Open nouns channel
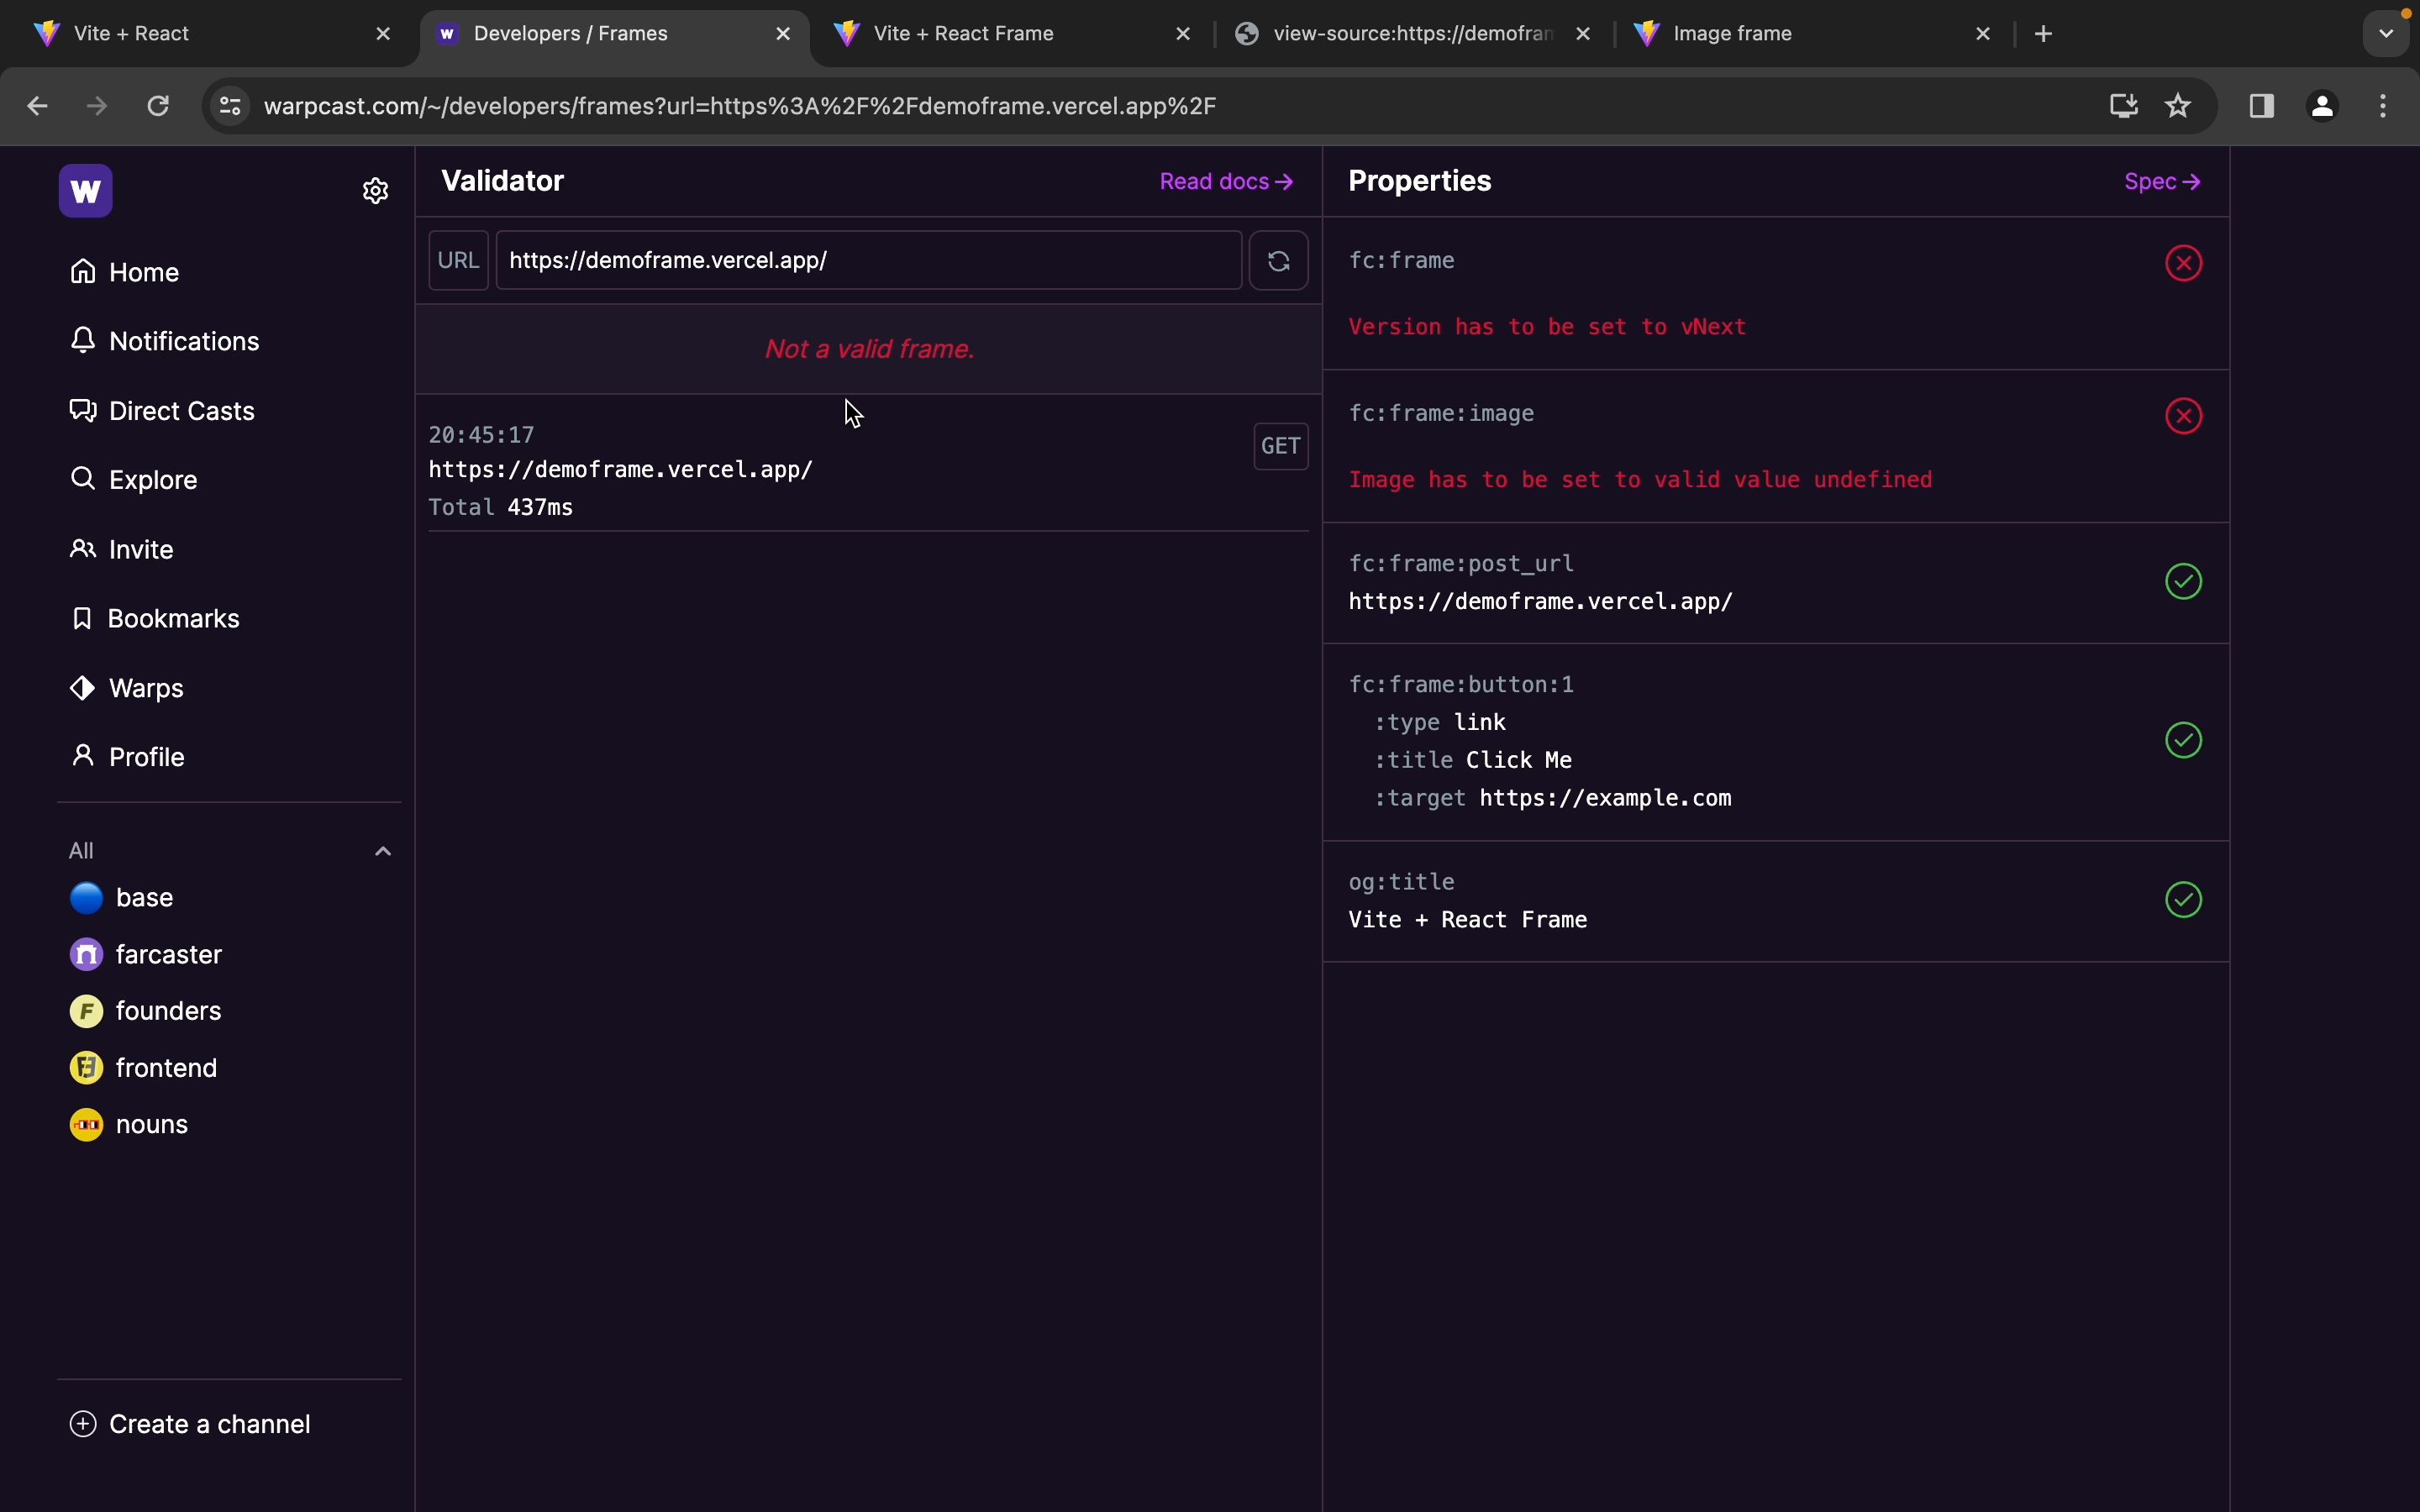 pos(129,1126)
